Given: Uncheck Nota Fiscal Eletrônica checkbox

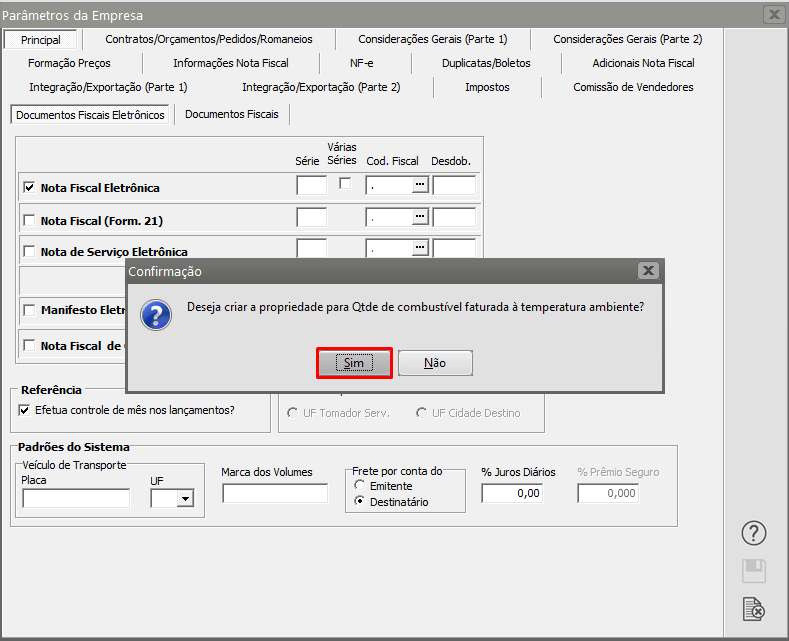Looking at the screenshot, I should 29,187.
